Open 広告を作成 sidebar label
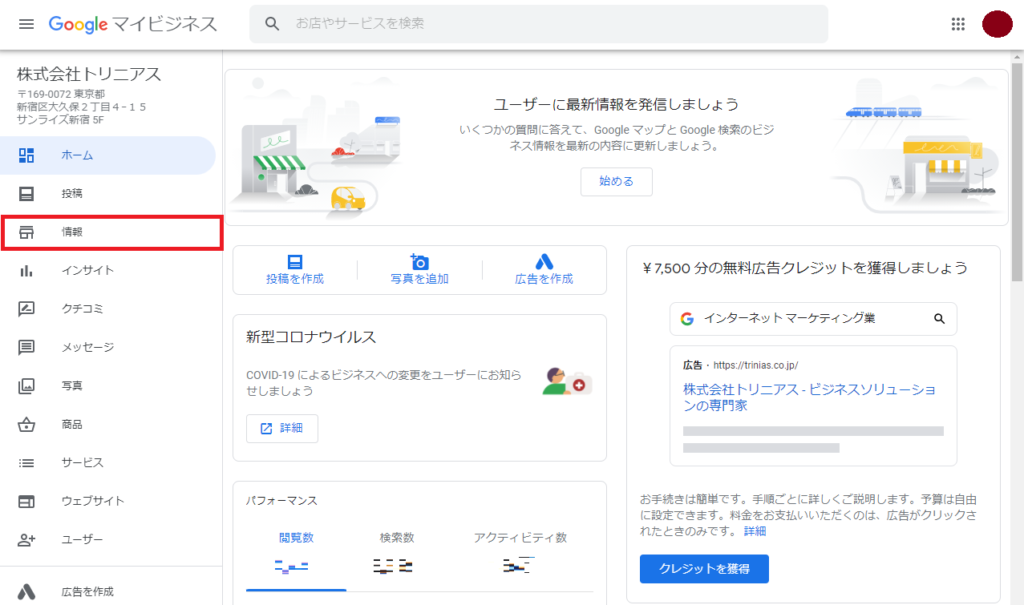This screenshot has height=605, width=1024. [88, 591]
